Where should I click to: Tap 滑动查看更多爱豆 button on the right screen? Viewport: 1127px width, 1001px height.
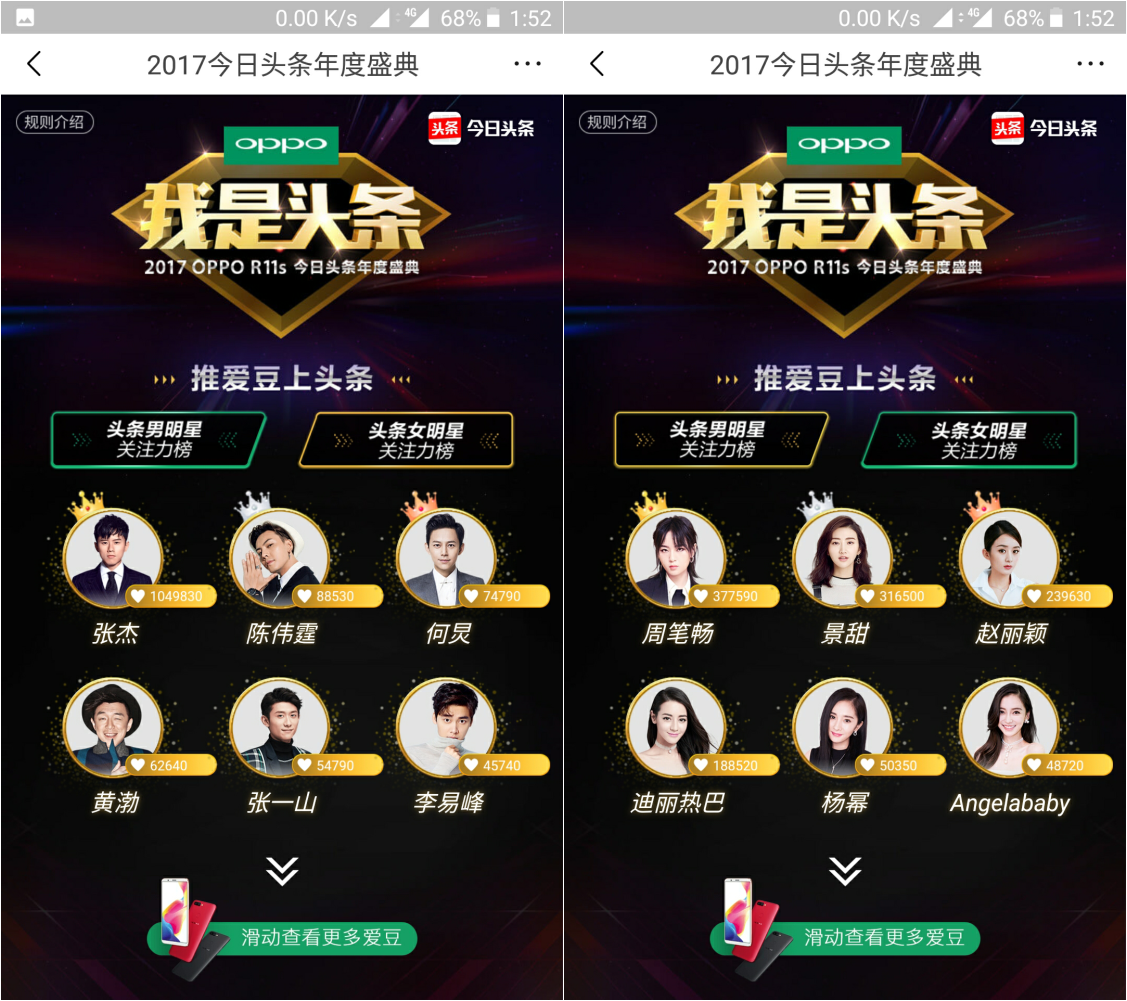pos(845,938)
